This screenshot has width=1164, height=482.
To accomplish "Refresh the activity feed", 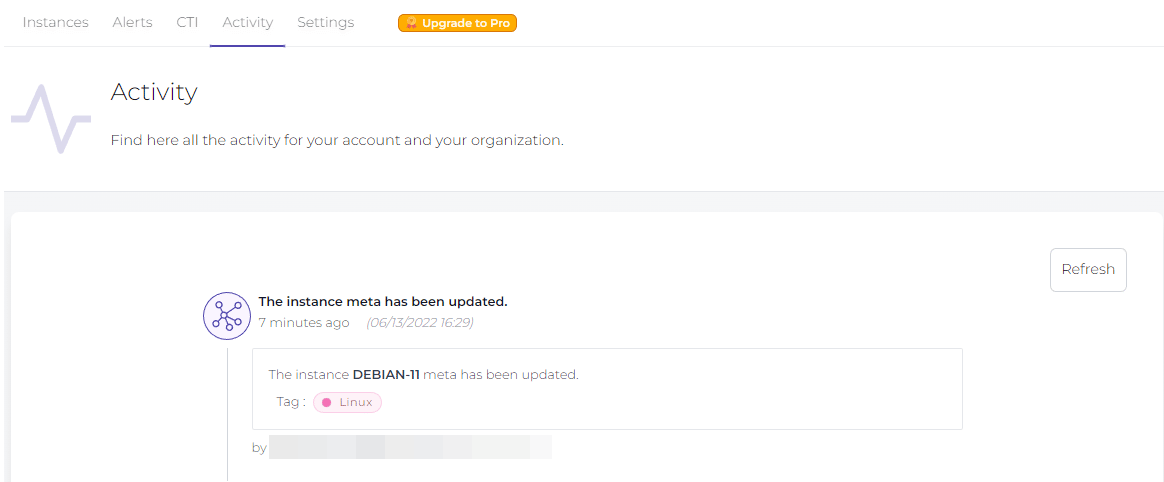I will [x=1087, y=269].
